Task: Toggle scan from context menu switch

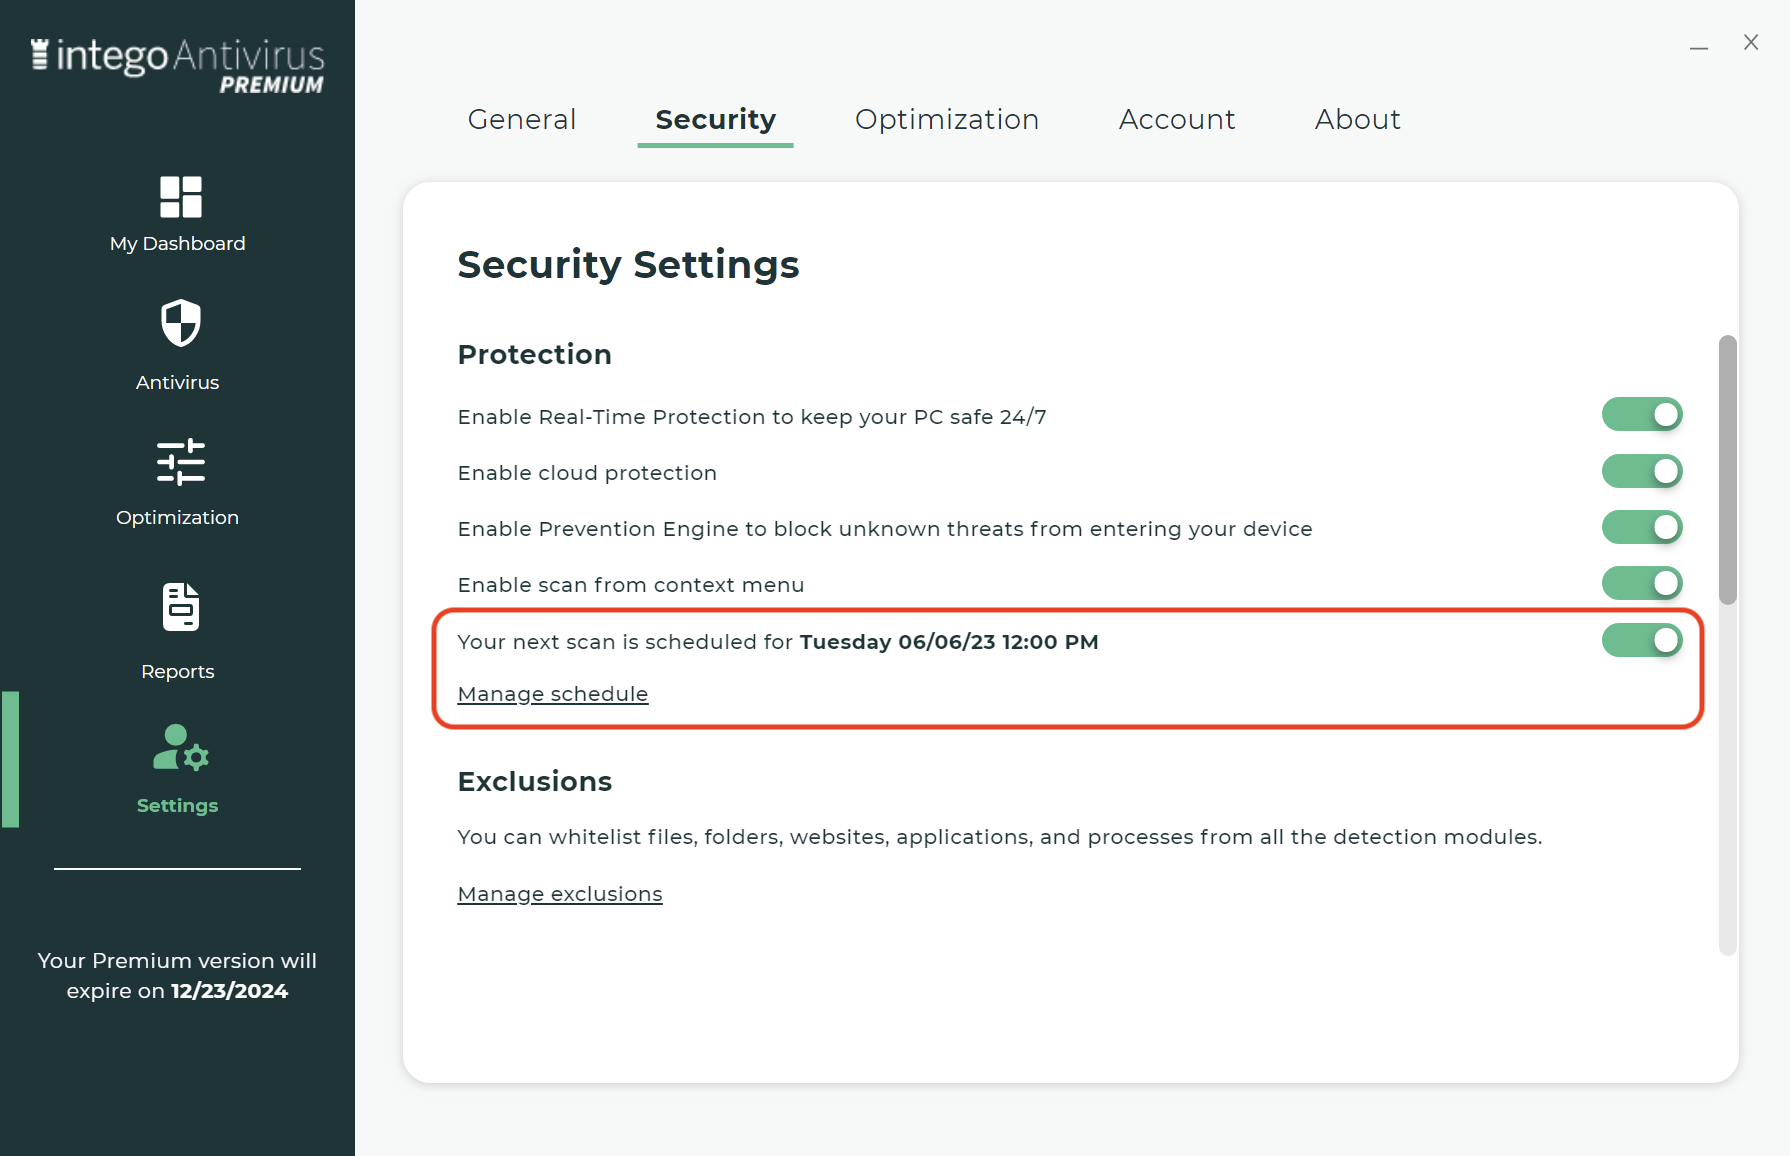Action: 1642,583
